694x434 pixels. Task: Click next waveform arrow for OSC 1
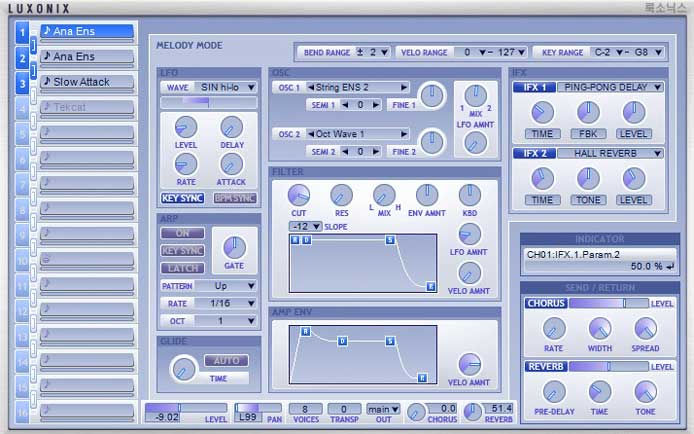coord(404,87)
